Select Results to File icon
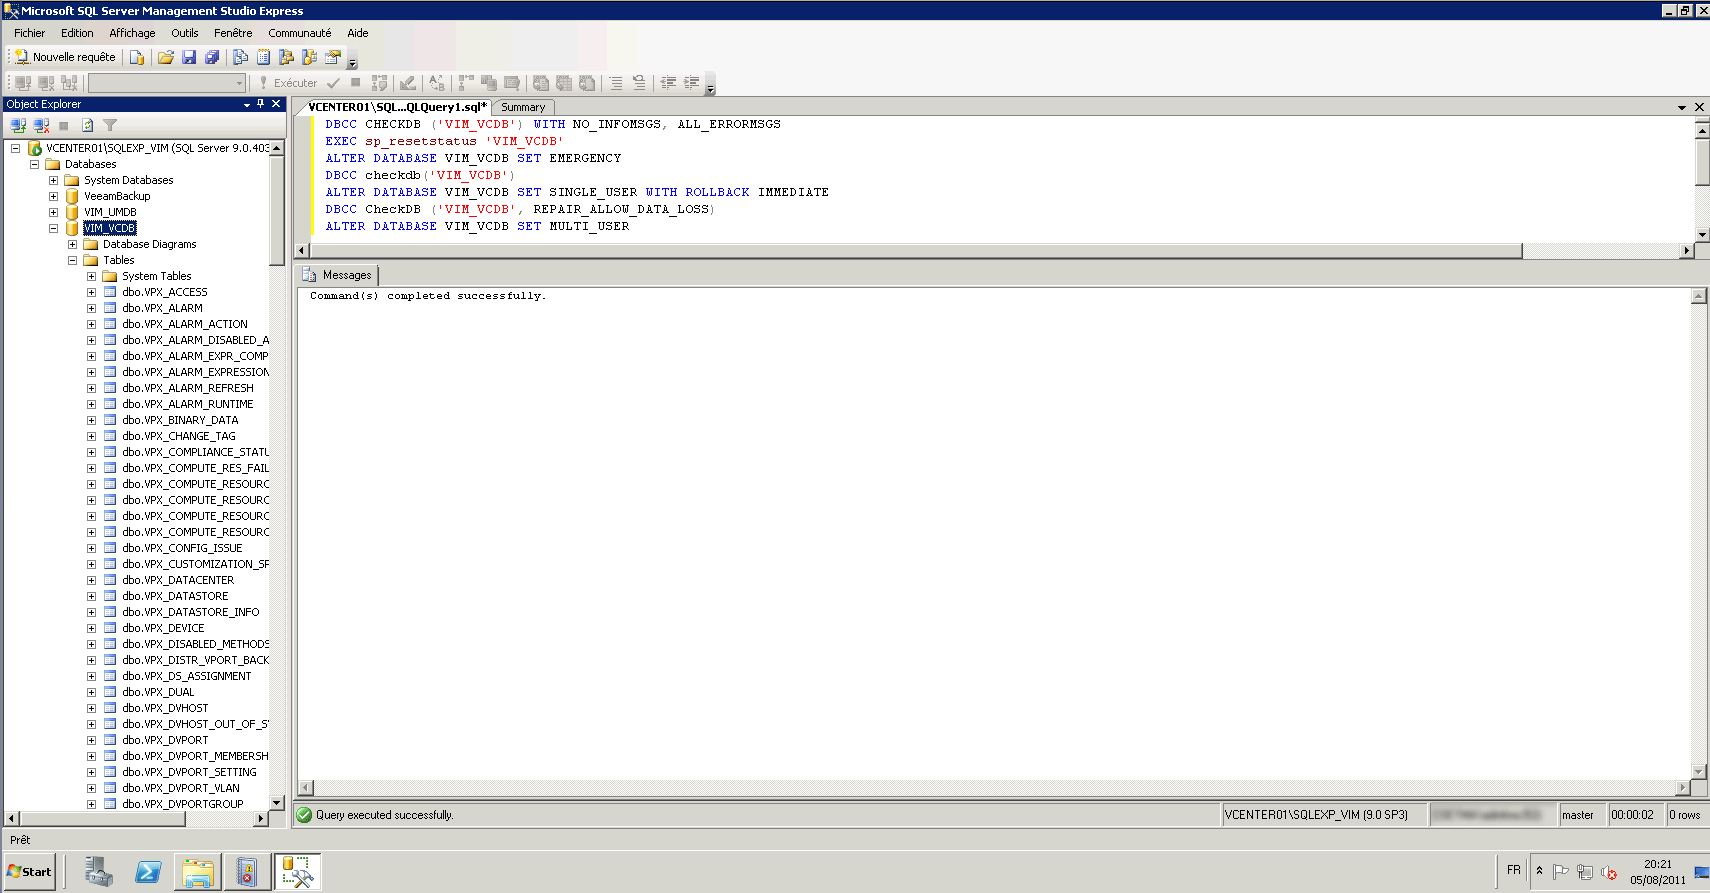This screenshot has height=893, width=1710. point(587,83)
